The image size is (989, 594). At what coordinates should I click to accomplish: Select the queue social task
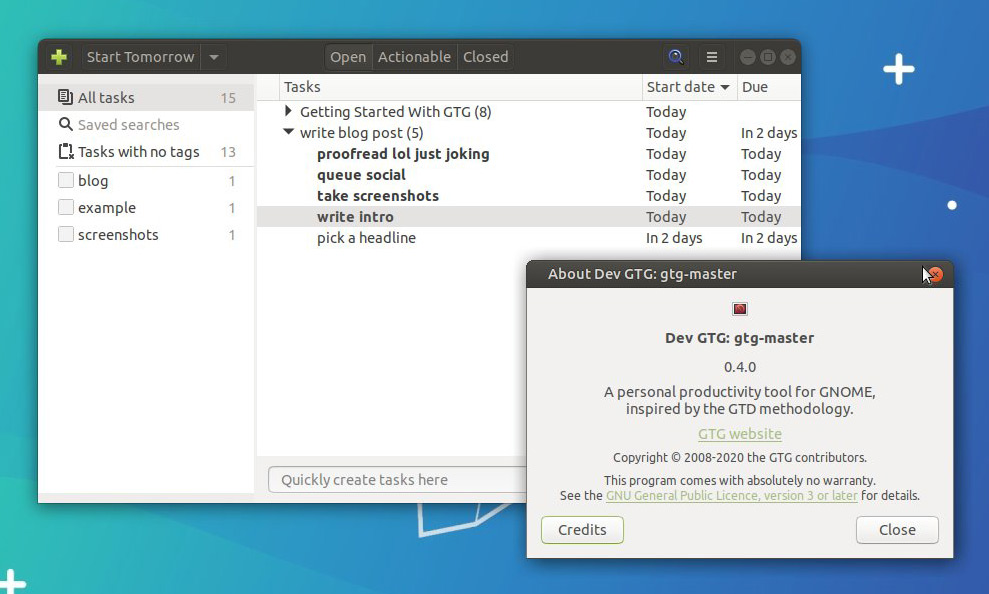(361, 175)
